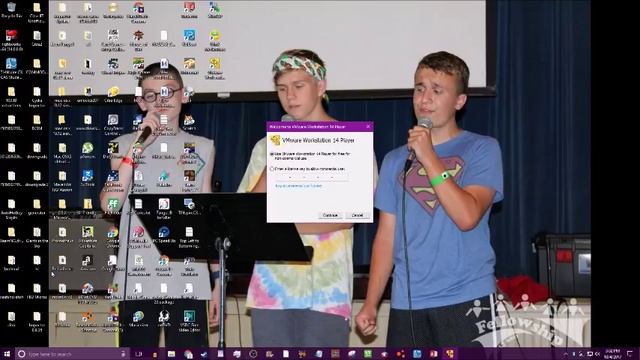Image resolution: width=640 pixels, height=360 pixels.
Task: Close the VMware Workstation 14 Player dialog
Action: click(x=368, y=127)
